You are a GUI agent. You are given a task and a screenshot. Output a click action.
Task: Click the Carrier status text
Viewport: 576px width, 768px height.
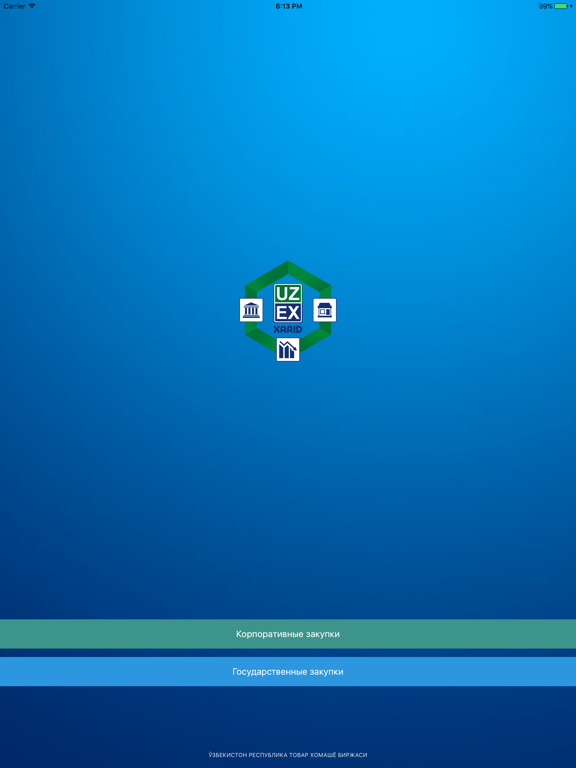pos(14,6)
